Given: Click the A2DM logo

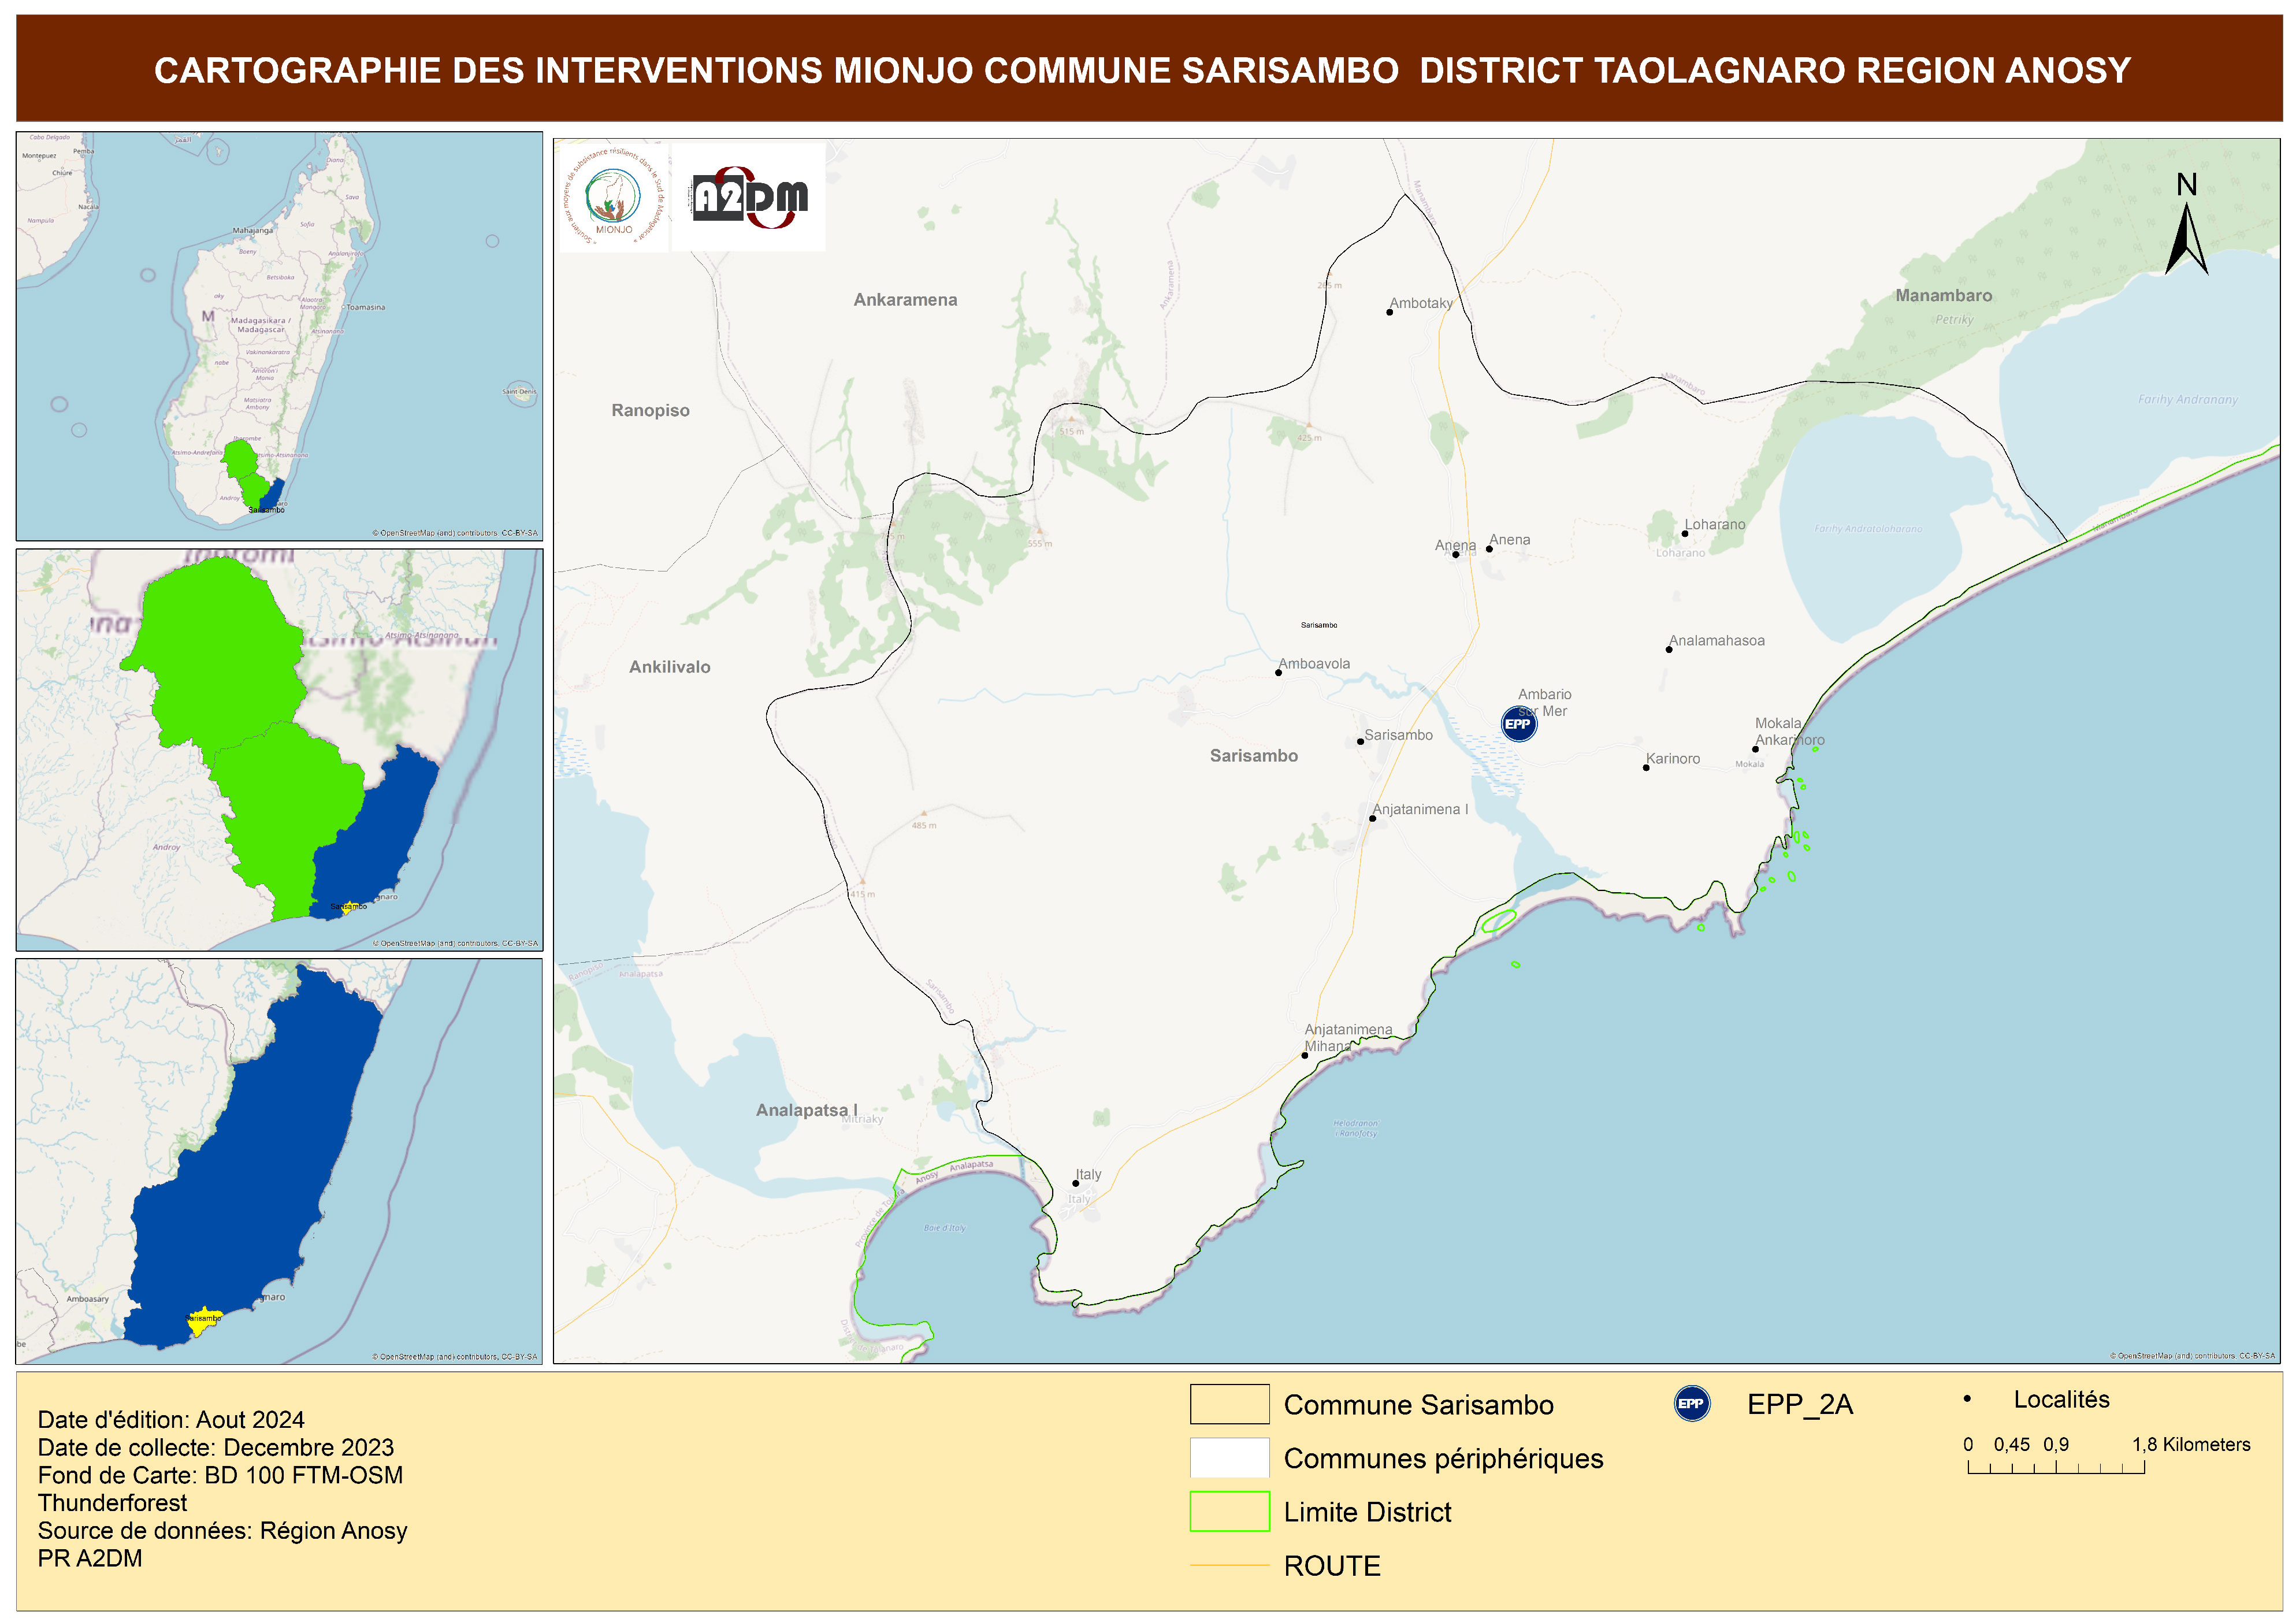Looking at the screenshot, I should coord(749,197).
